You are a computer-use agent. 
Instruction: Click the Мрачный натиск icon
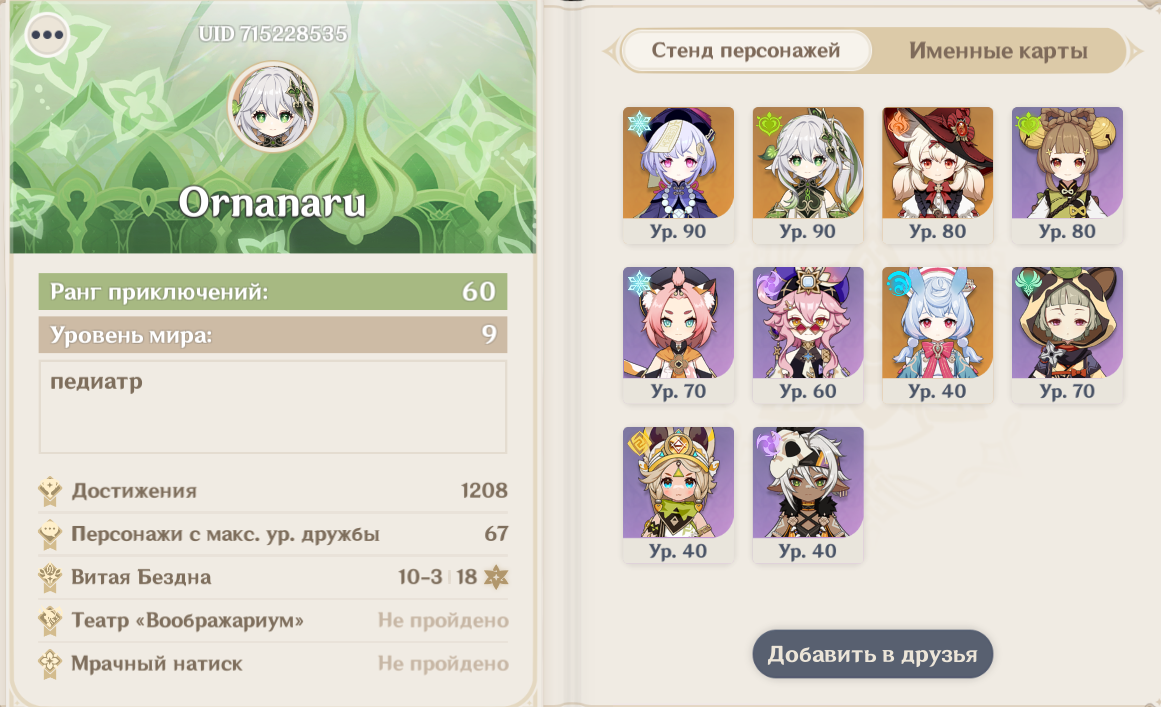click(x=50, y=663)
